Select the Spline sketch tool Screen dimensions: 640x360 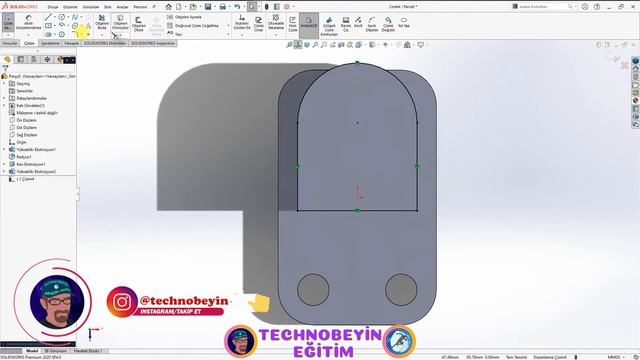pyautogui.click(x=75, y=17)
